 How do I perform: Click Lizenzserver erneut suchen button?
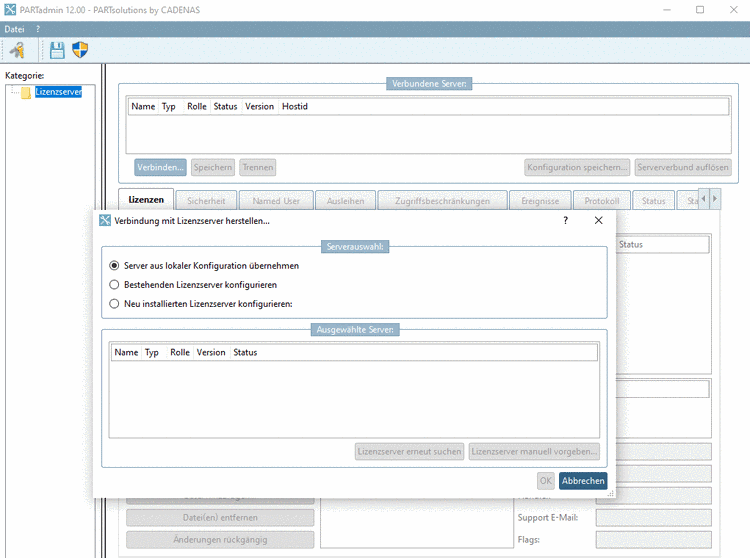[409, 451]
